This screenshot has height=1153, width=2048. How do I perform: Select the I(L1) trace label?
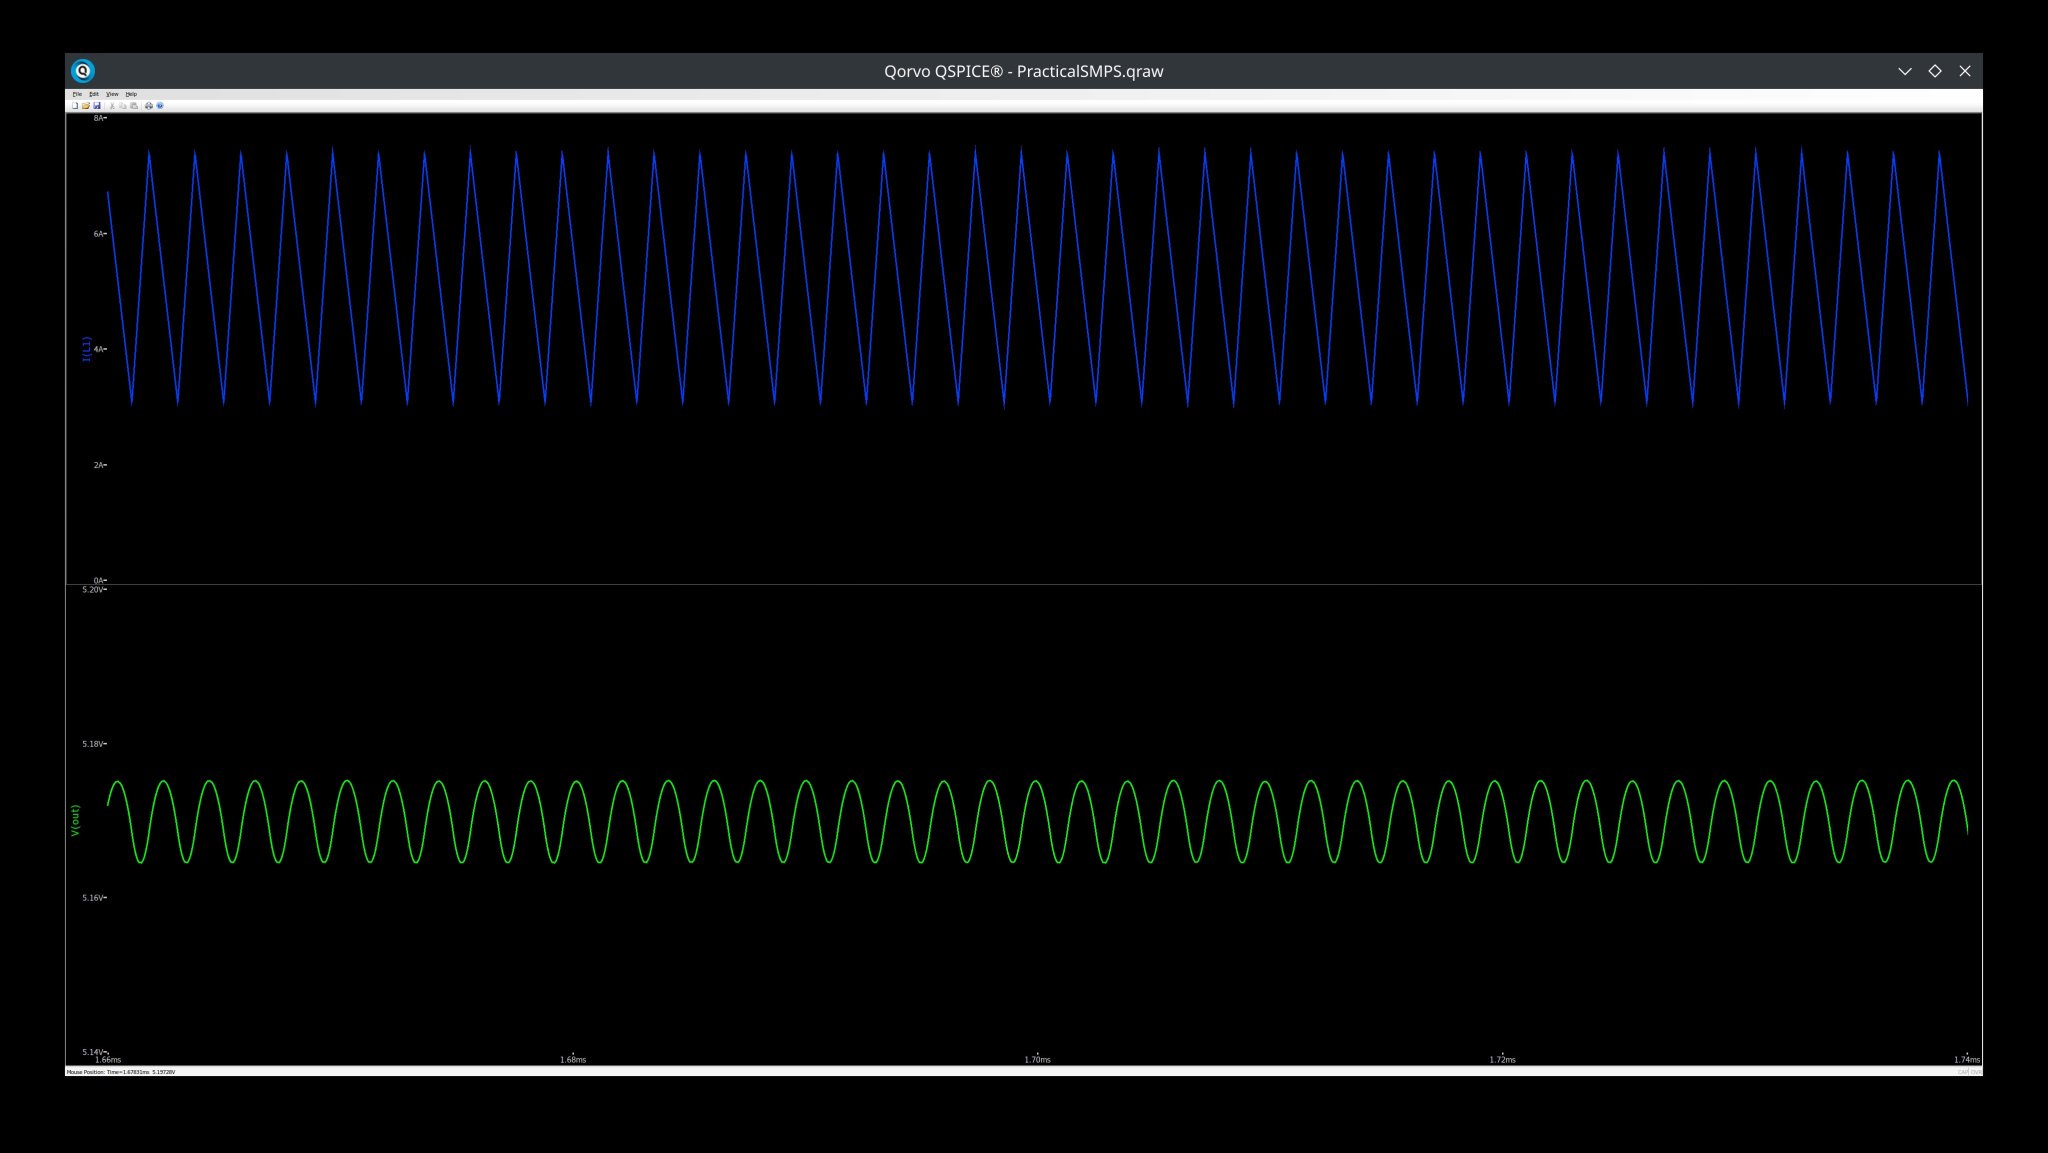coord(86,349)
